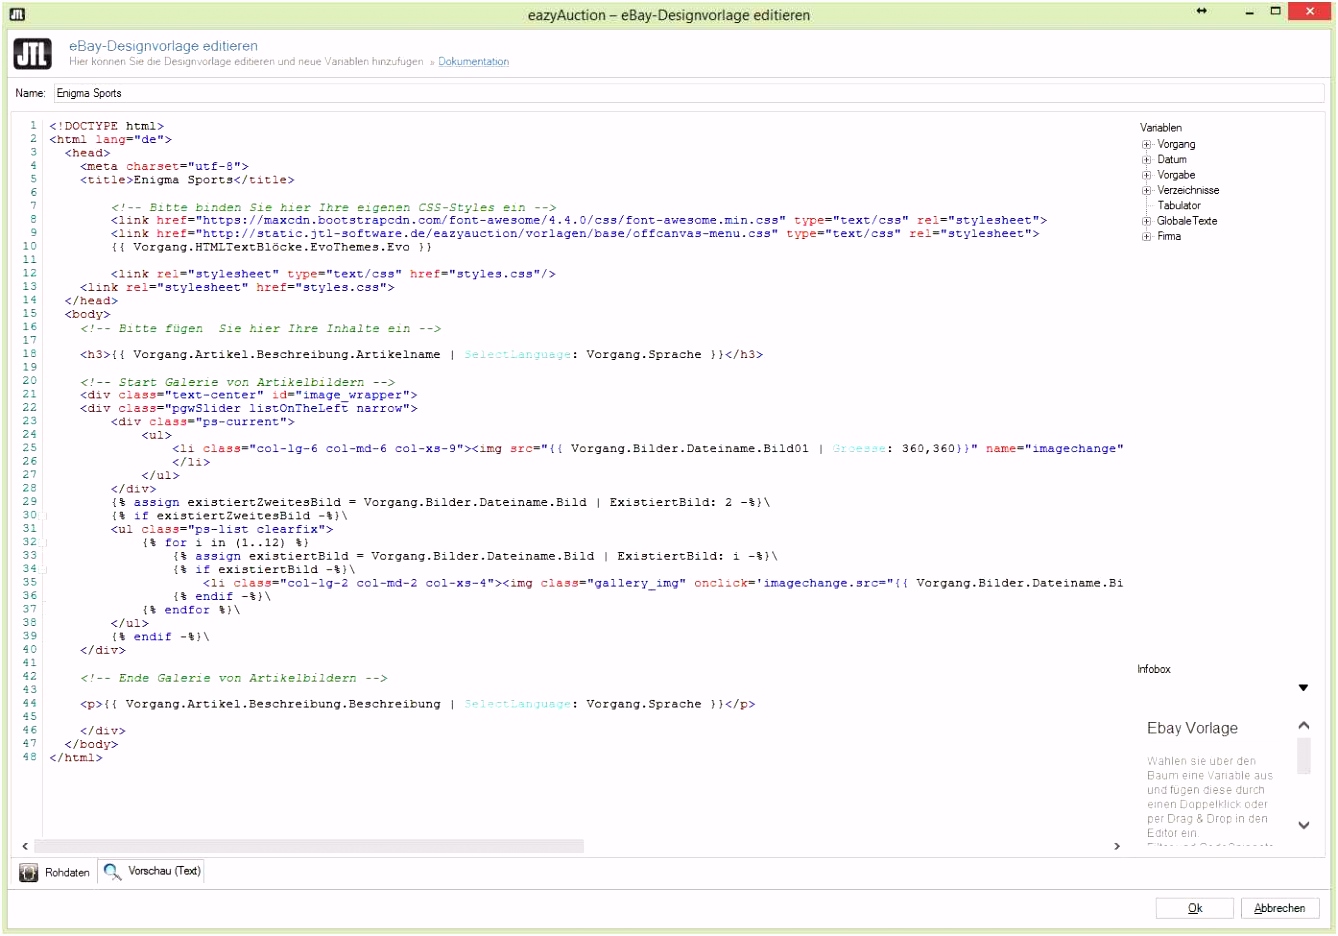Click the horizontal scrollbar thumb of the editor
The width and height of the screenshot is (1338, 936).
(x=309, y=846)
